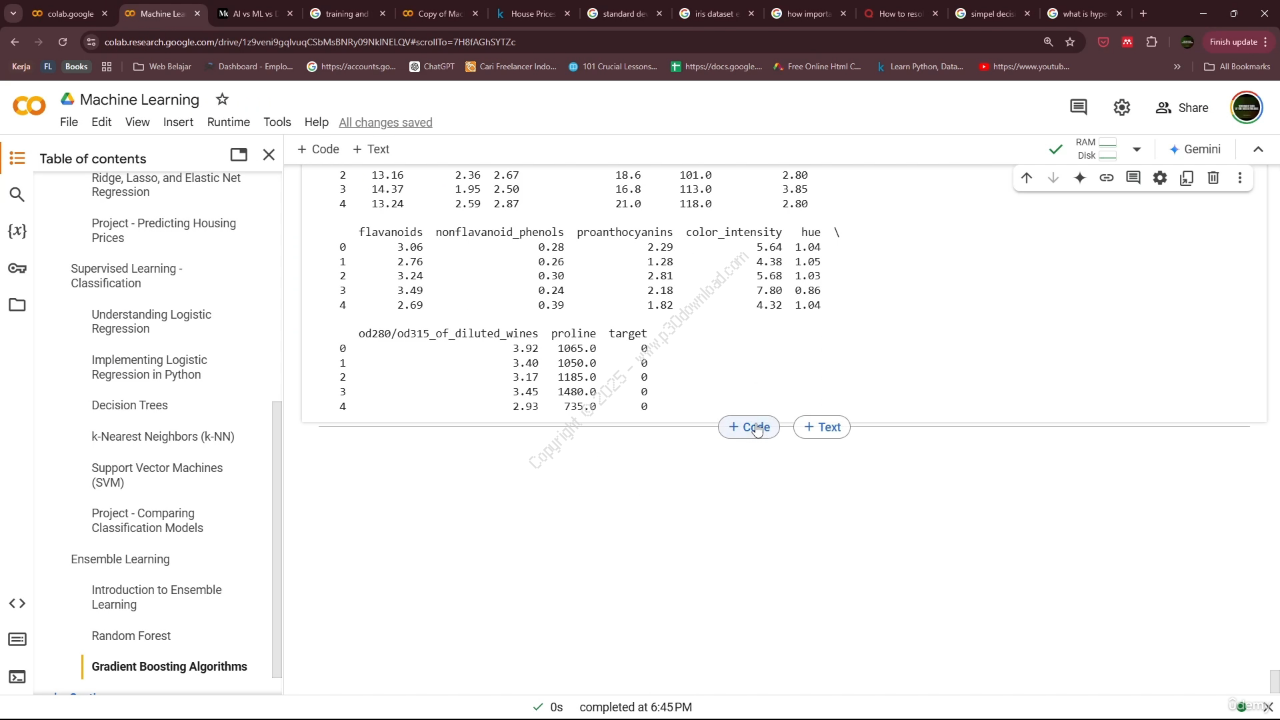
Task: Open the Help menu
Action: (316, 122)
